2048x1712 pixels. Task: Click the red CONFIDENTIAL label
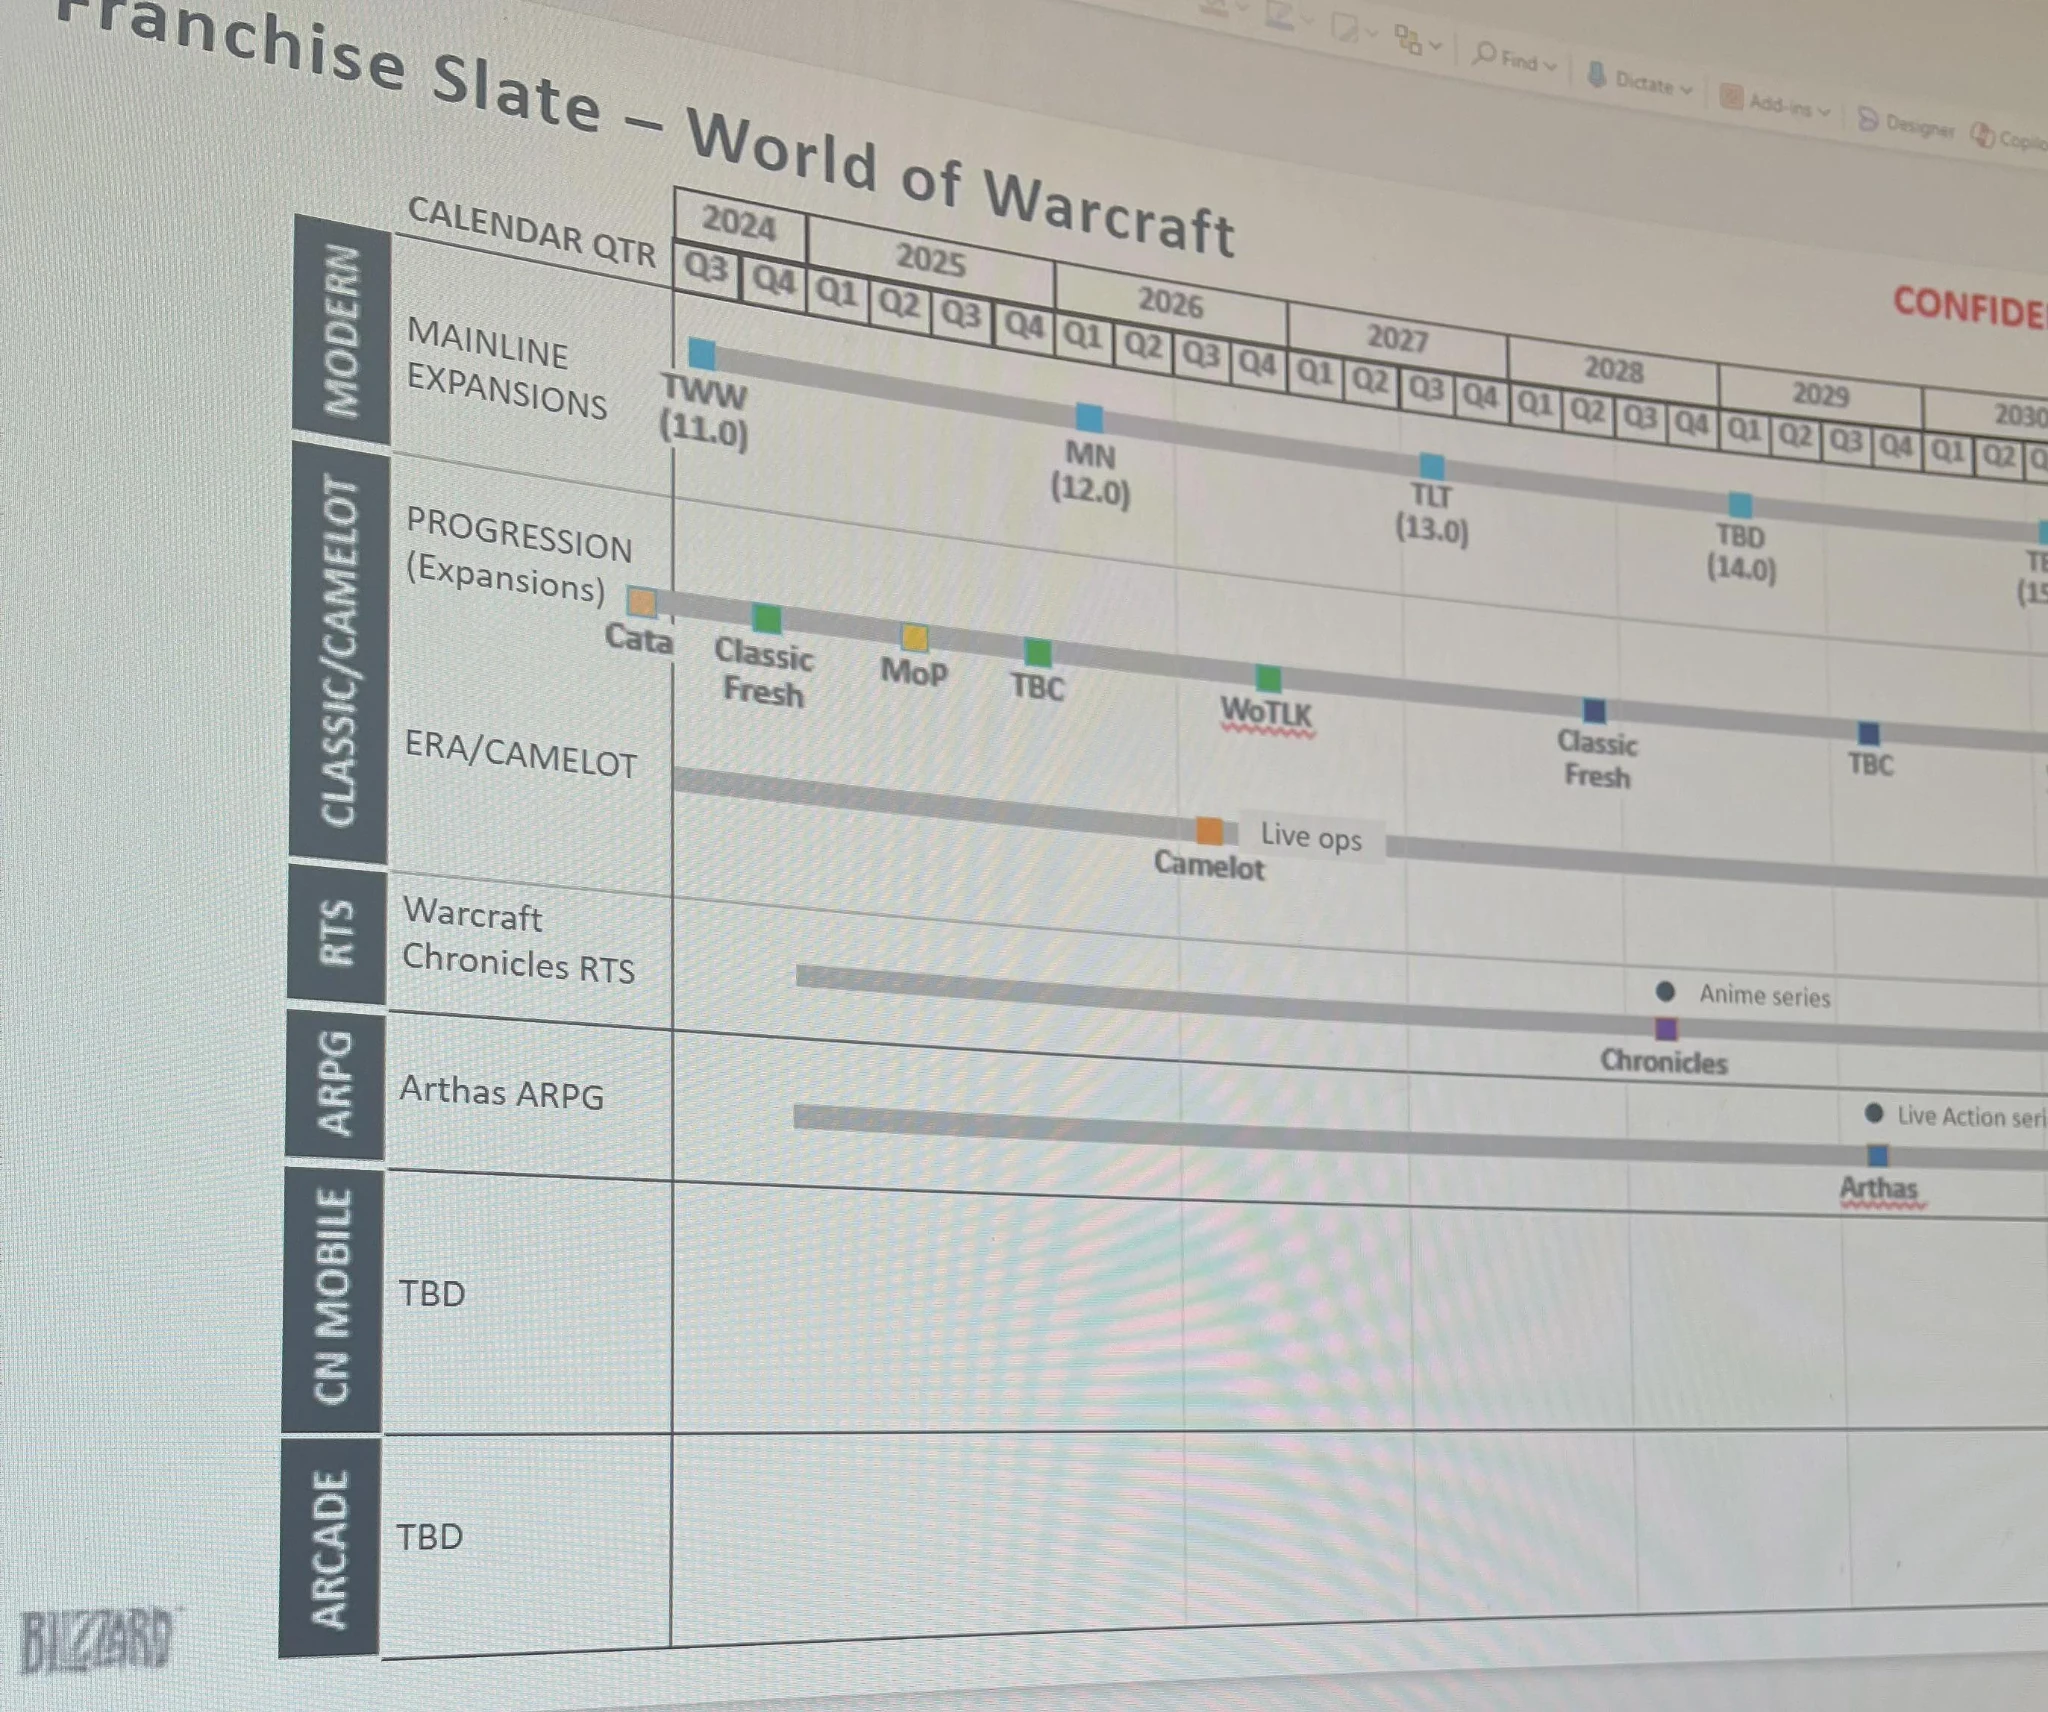point(1970,307)
